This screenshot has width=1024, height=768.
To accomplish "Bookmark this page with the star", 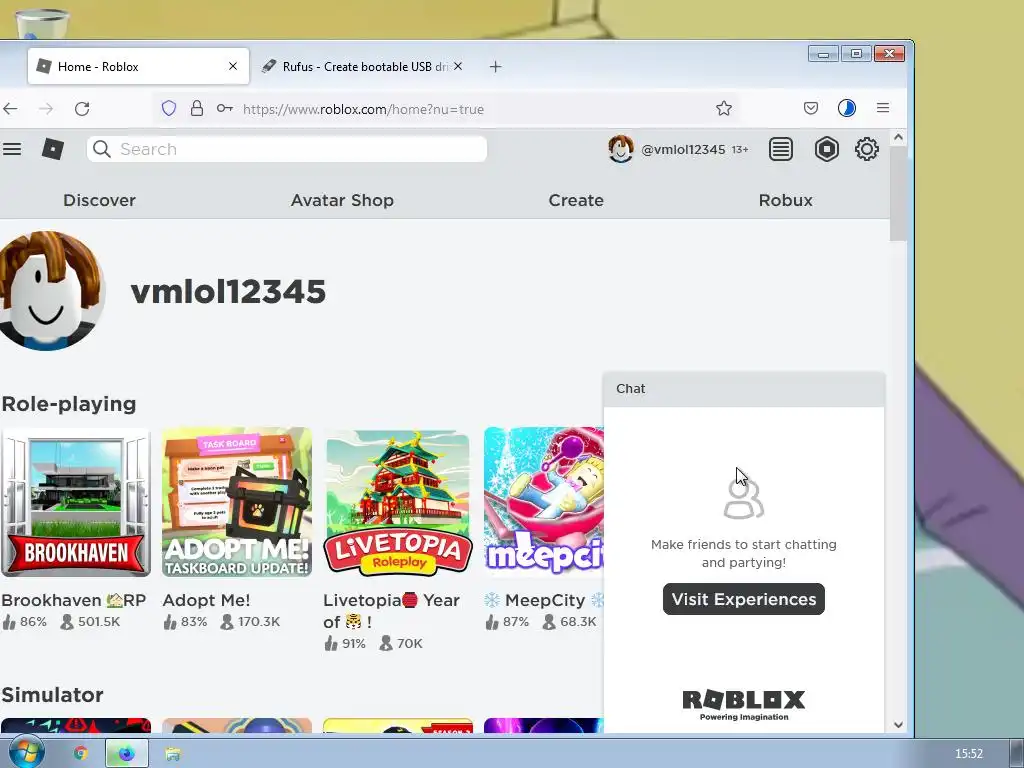I will click(x=724, y=108).
